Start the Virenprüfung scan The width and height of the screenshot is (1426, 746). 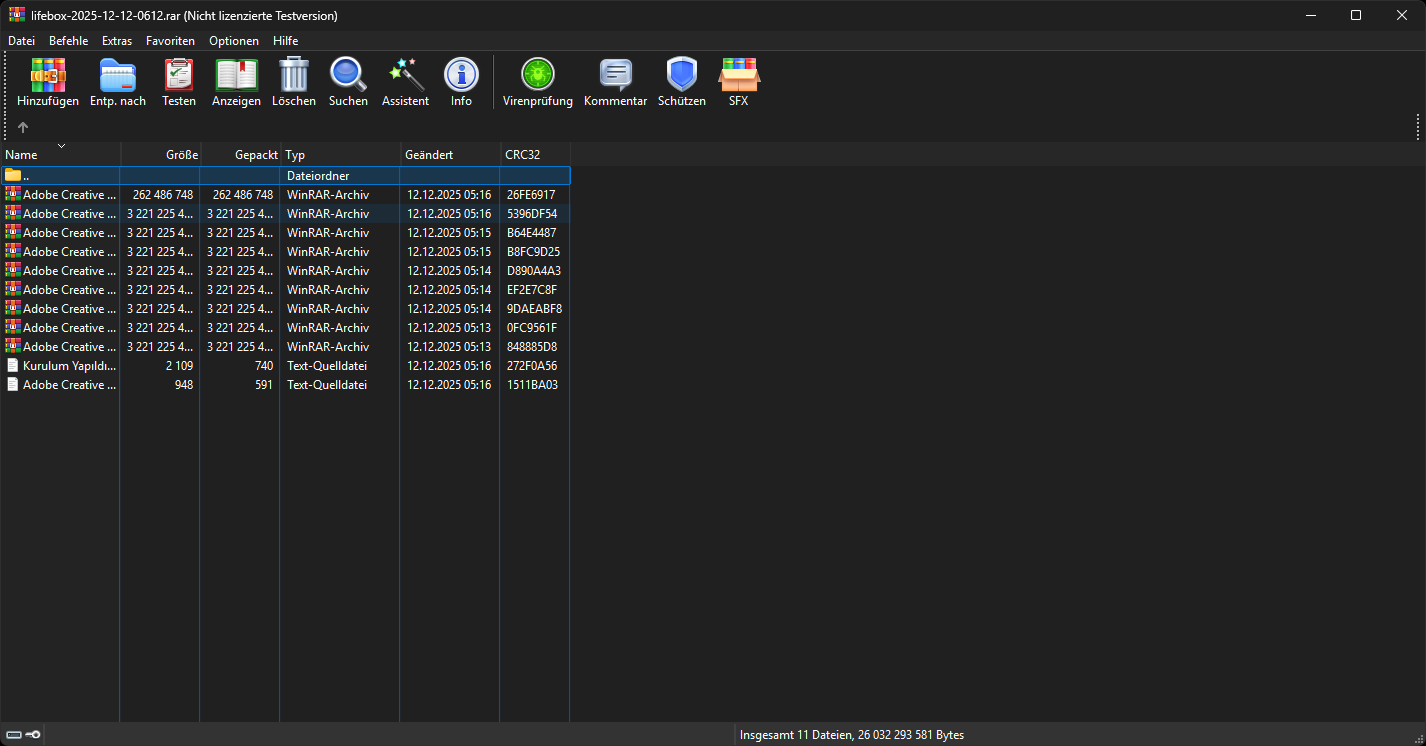538,82
